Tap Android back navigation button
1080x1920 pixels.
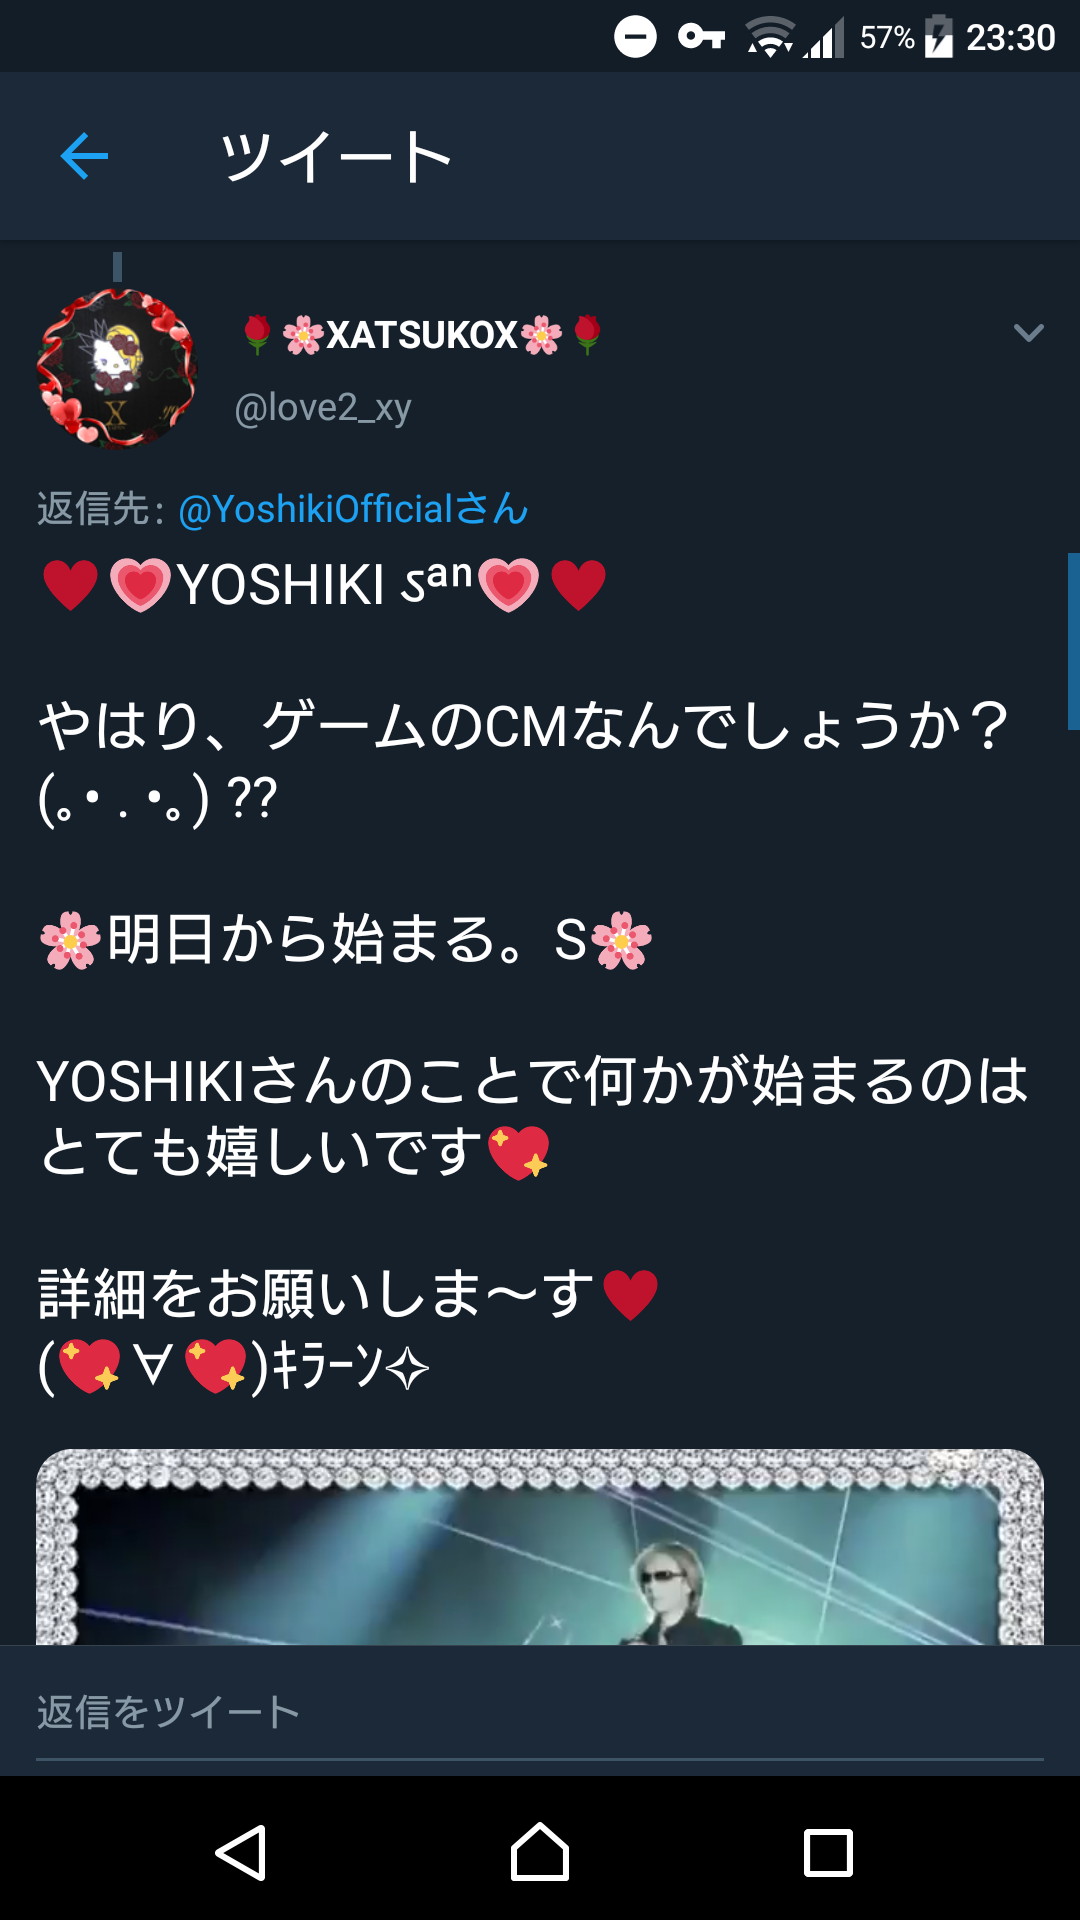[x=241, y=1853]
